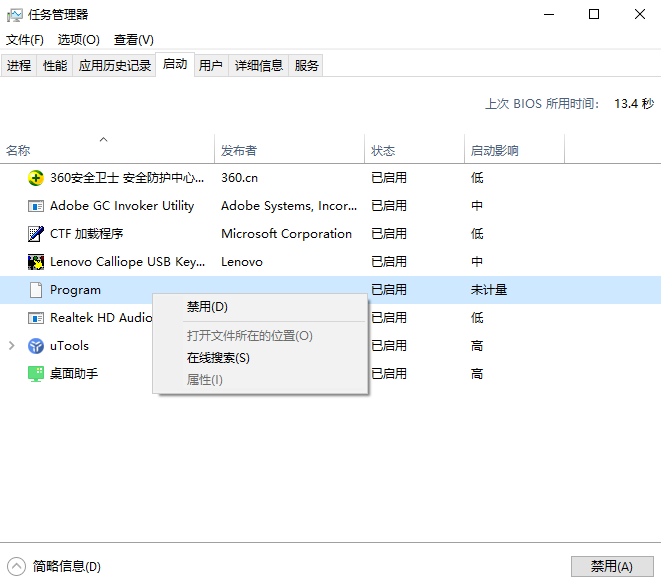
Task: Select the 360安全卫士 安全防护中心 row name
Action: point(127,178)
